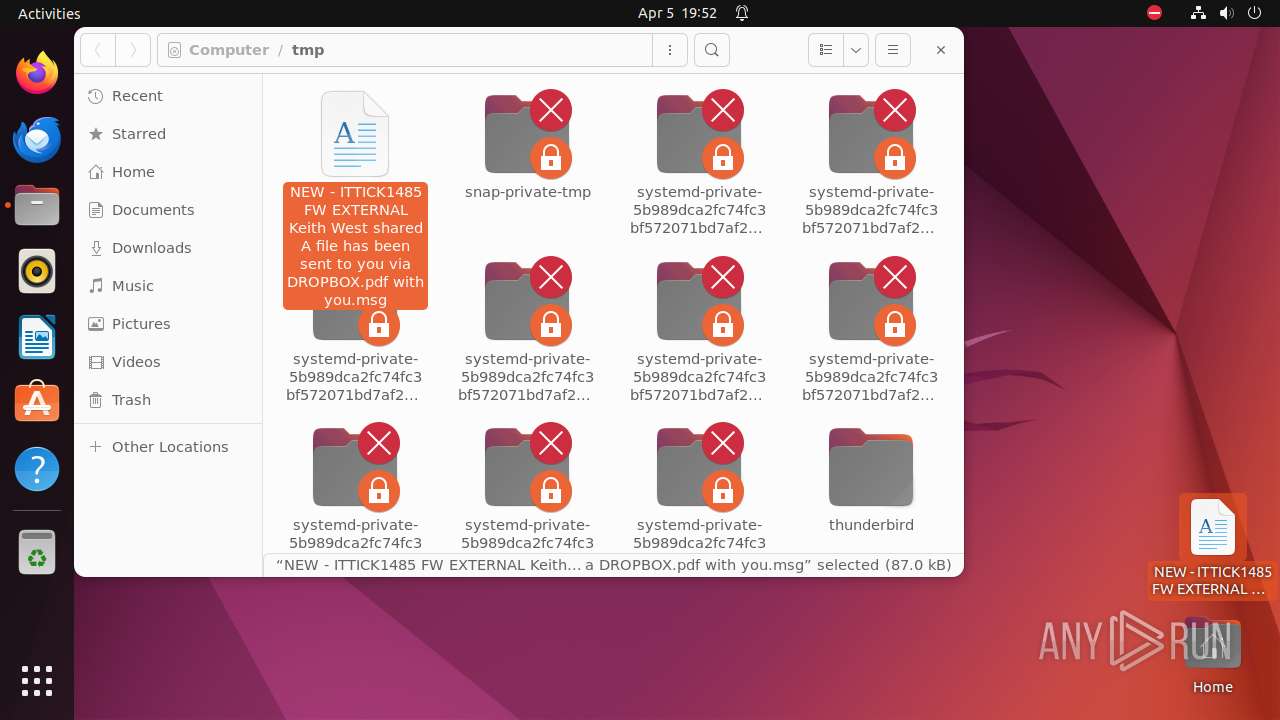Viewport: 1280px width, 720px height.
Task: Open the desktop .msg file icon
Action: 1212,527
